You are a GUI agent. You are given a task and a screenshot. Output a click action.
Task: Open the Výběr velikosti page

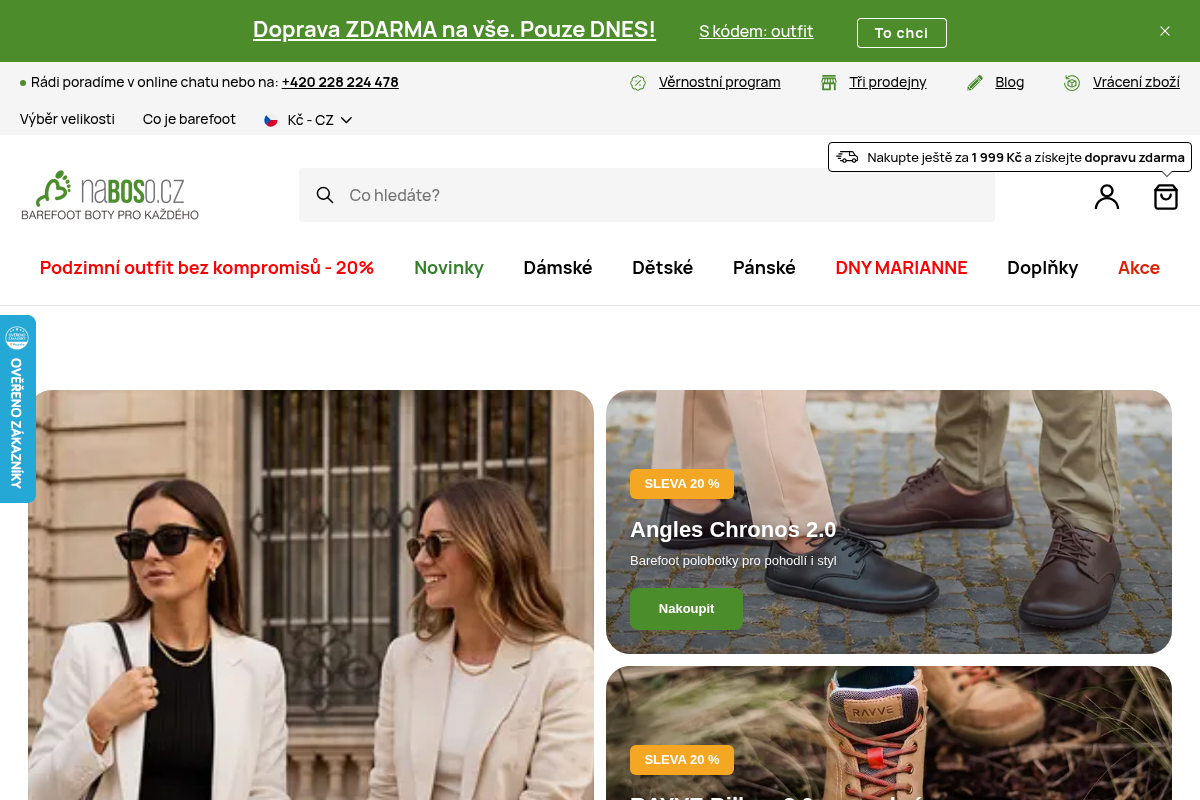pos(67,119)
